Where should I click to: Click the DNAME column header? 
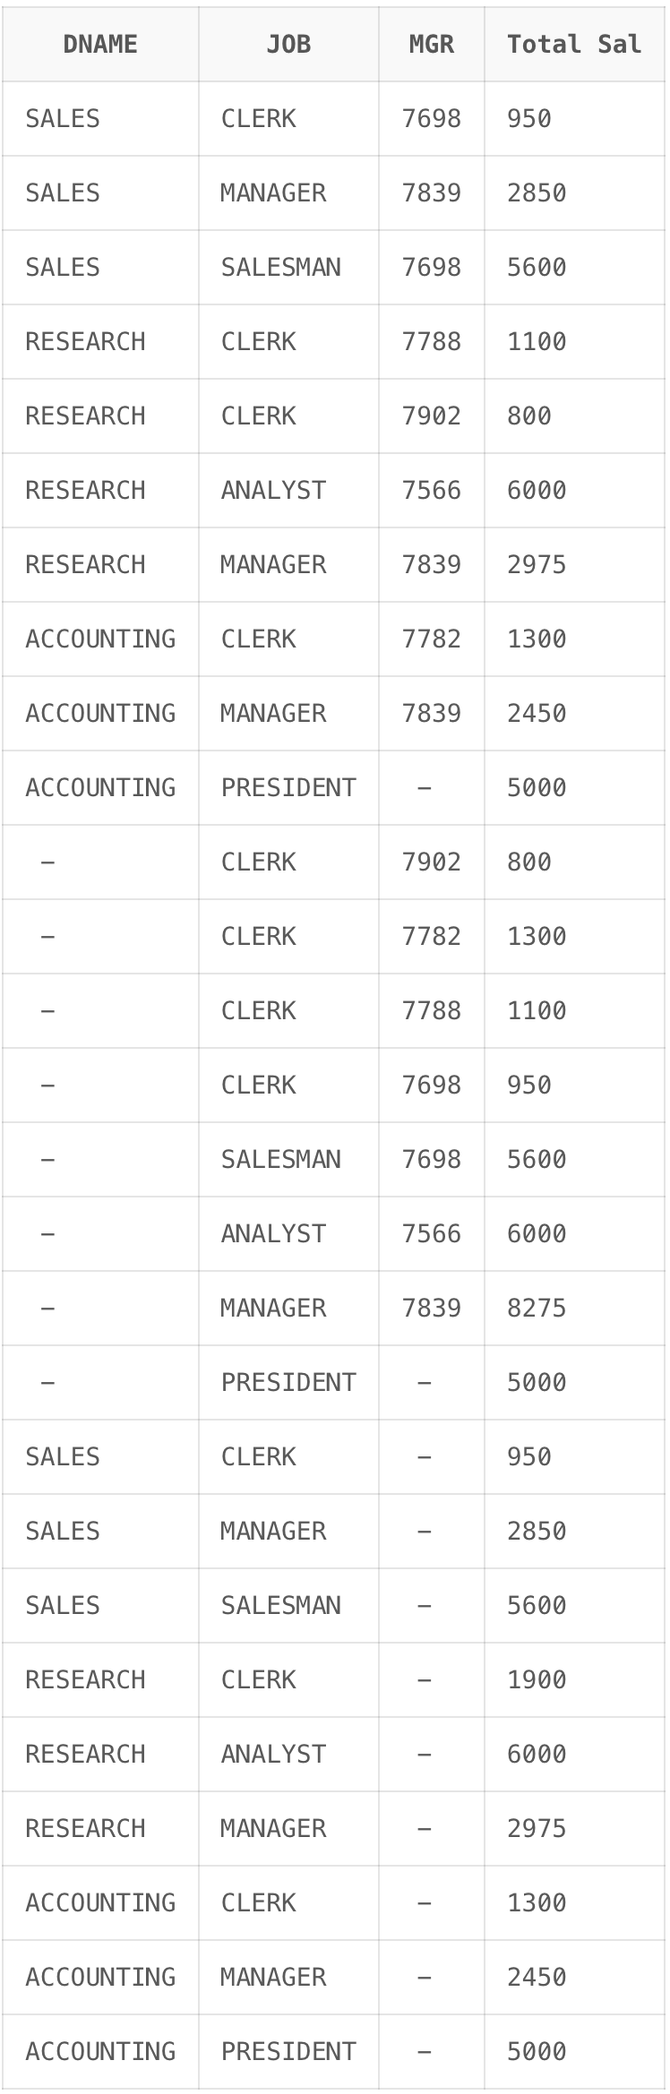click(x=100, y=44)
